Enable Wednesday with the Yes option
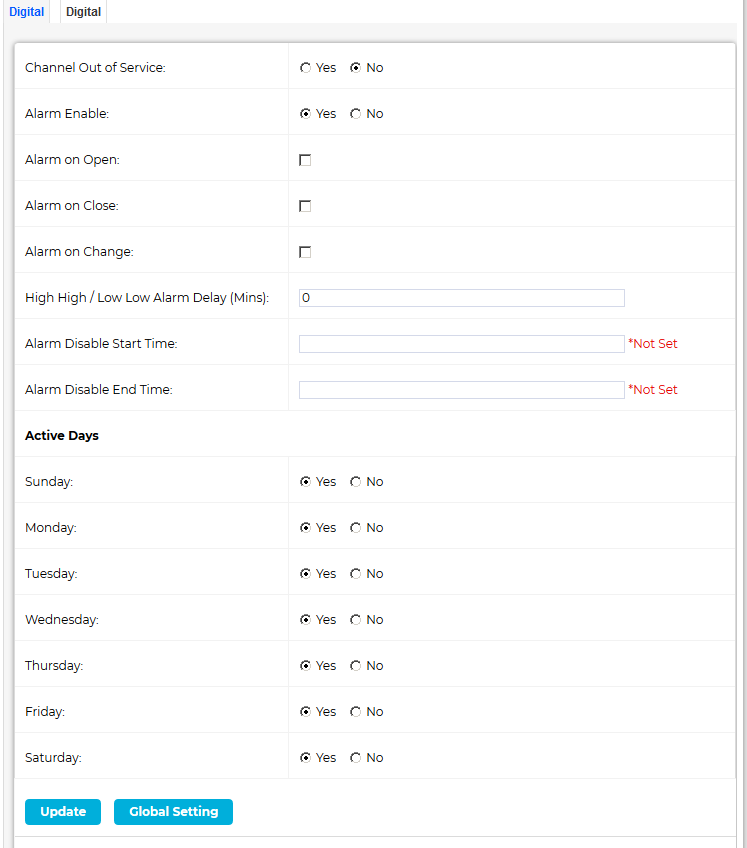The width and height of the screenshot is (747, 848). point(306,619)
